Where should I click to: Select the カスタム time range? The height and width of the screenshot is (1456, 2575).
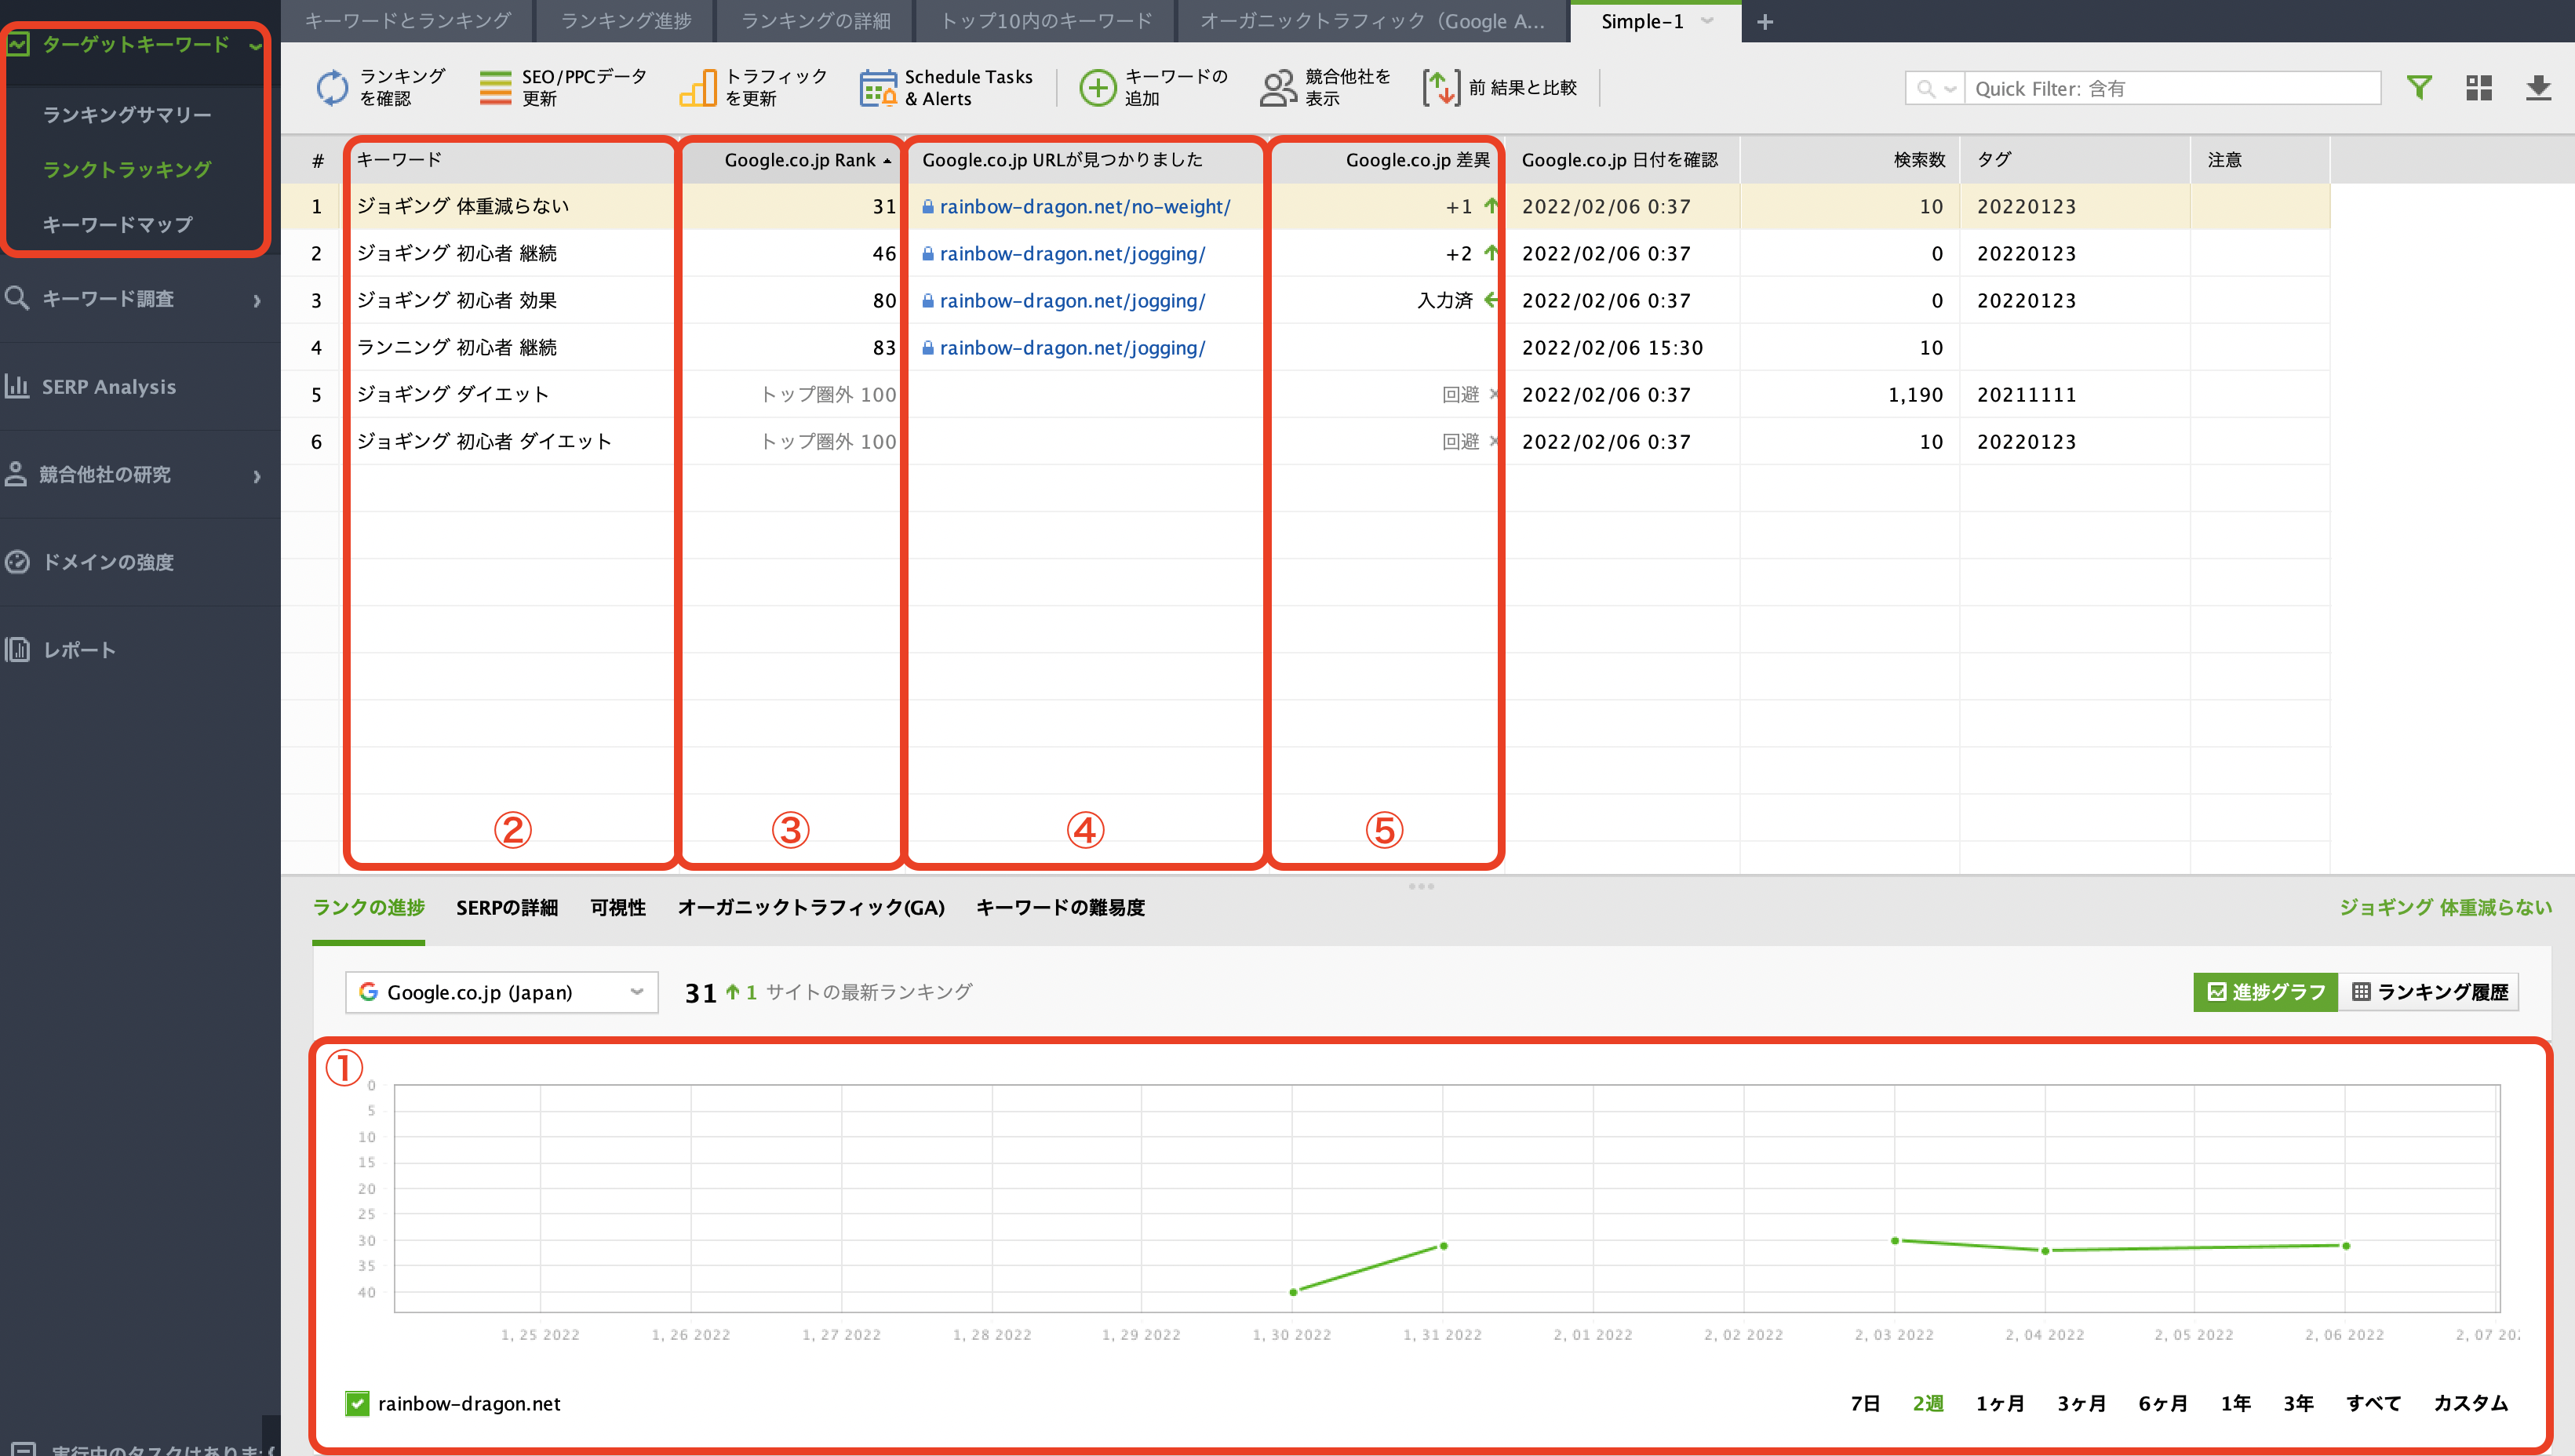[2470, 1403]
